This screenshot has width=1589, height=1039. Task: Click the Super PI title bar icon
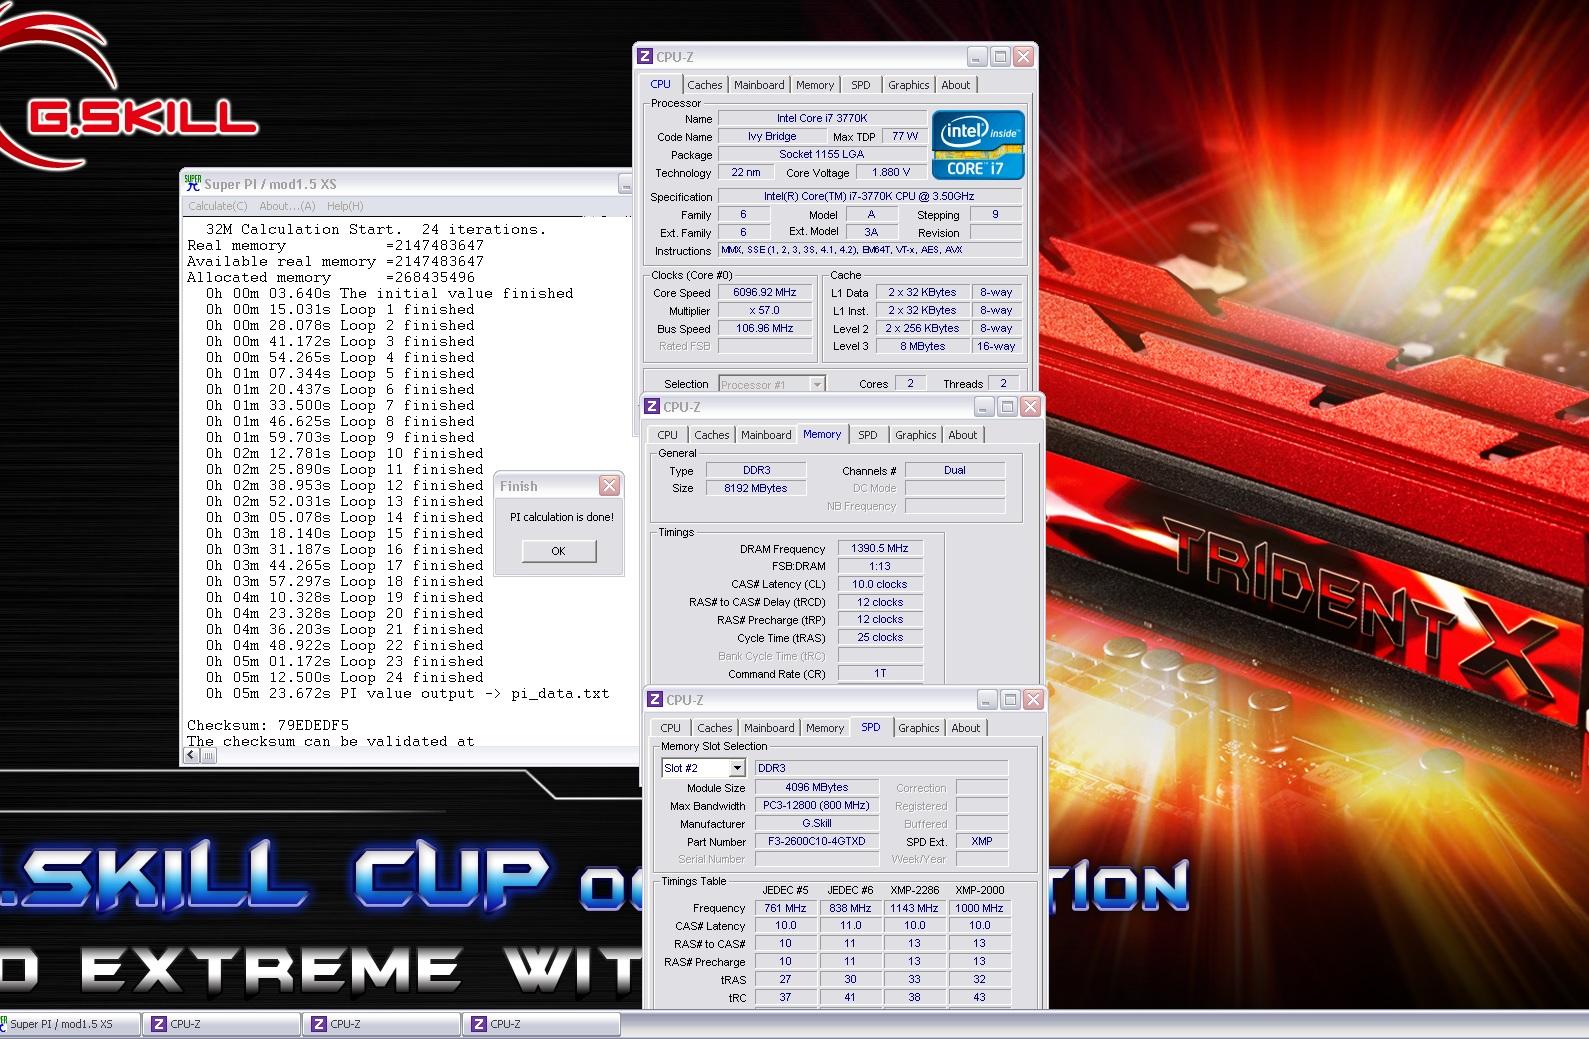[x=193, y=183]
